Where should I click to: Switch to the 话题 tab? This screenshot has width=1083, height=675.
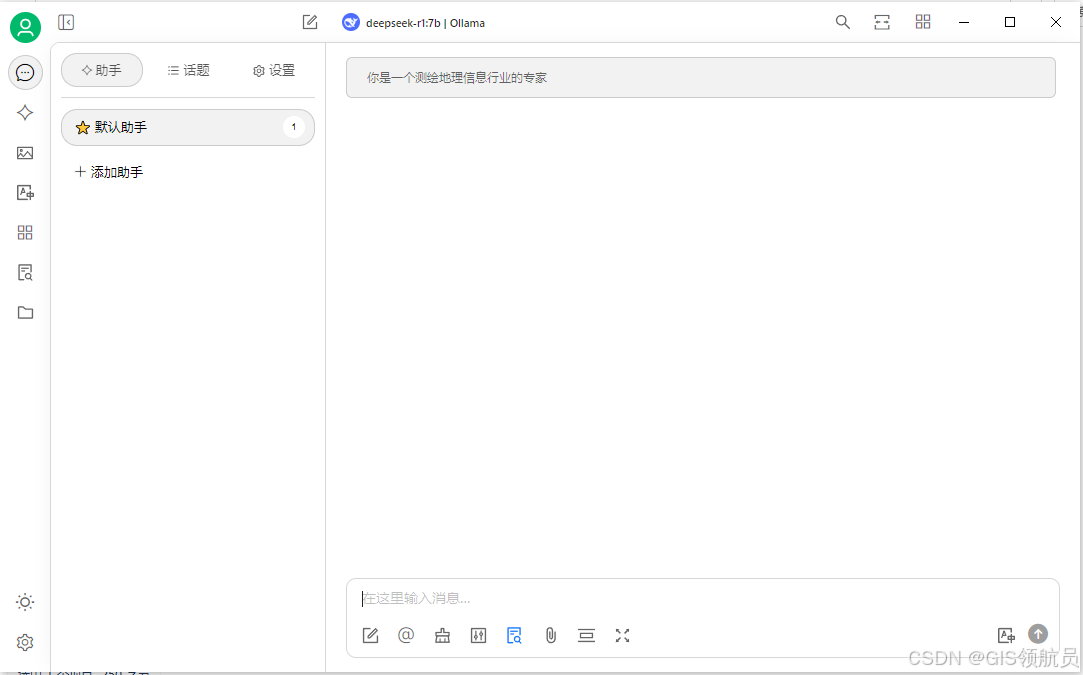pyautogui.click(x=189, y=70)
